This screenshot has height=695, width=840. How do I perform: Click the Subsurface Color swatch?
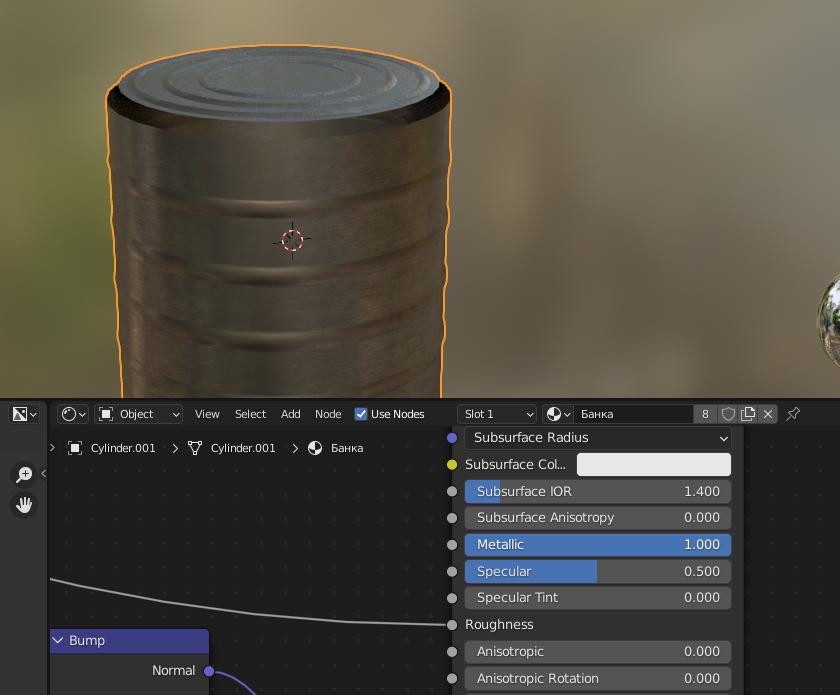(x=654, y=464)
